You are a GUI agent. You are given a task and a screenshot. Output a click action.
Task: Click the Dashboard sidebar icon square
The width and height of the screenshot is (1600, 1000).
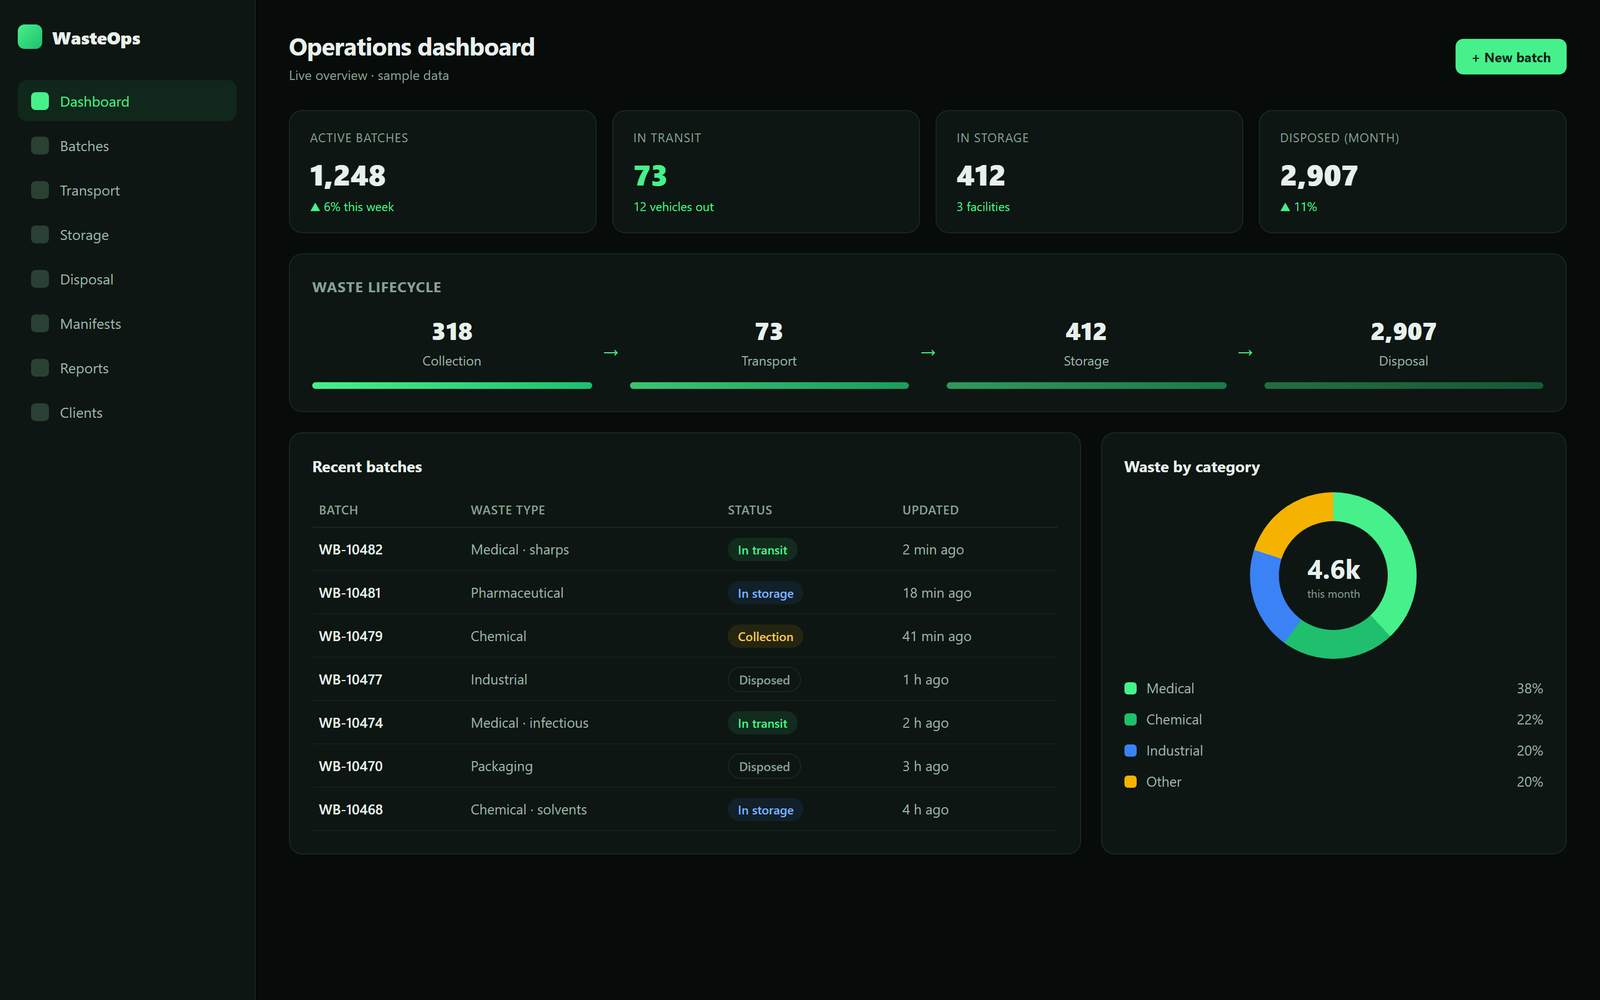(x=40, y=101)
